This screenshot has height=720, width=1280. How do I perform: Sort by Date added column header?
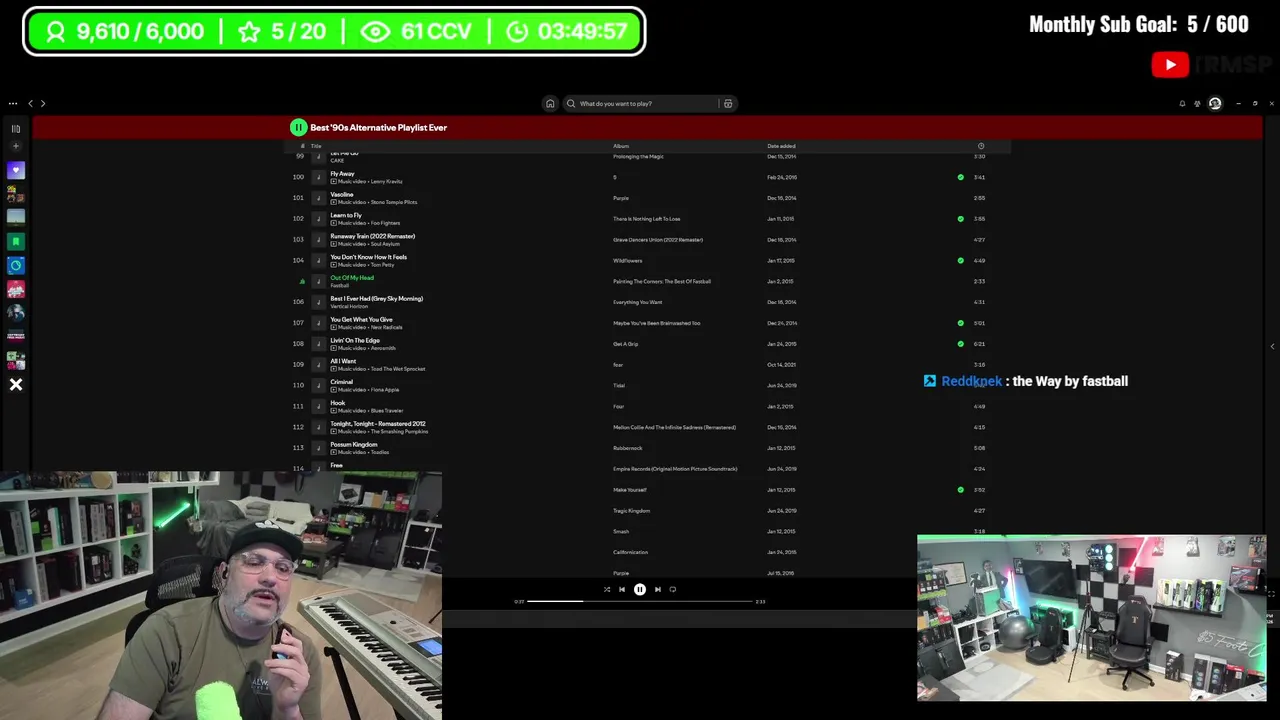[781, 146]
